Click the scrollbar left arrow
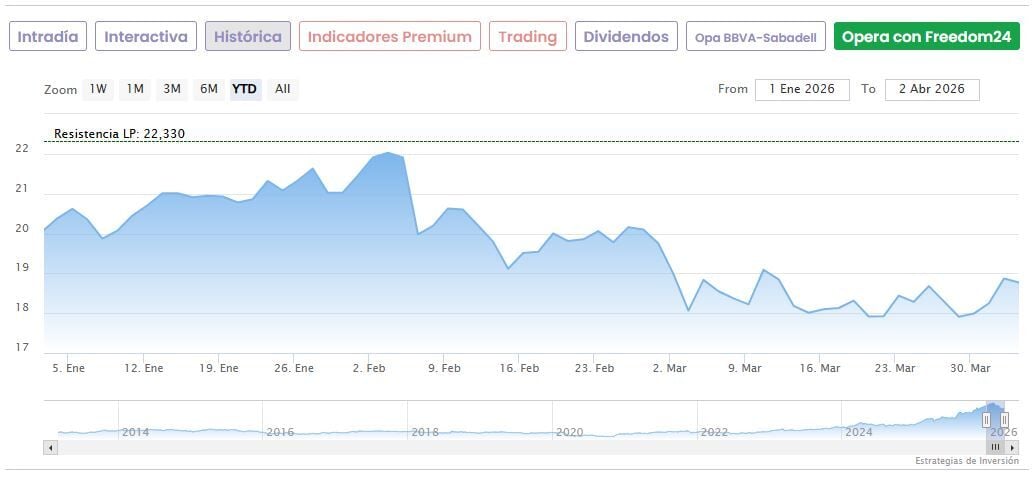Viewport: 1033px width, 479px height. point(50,448)
